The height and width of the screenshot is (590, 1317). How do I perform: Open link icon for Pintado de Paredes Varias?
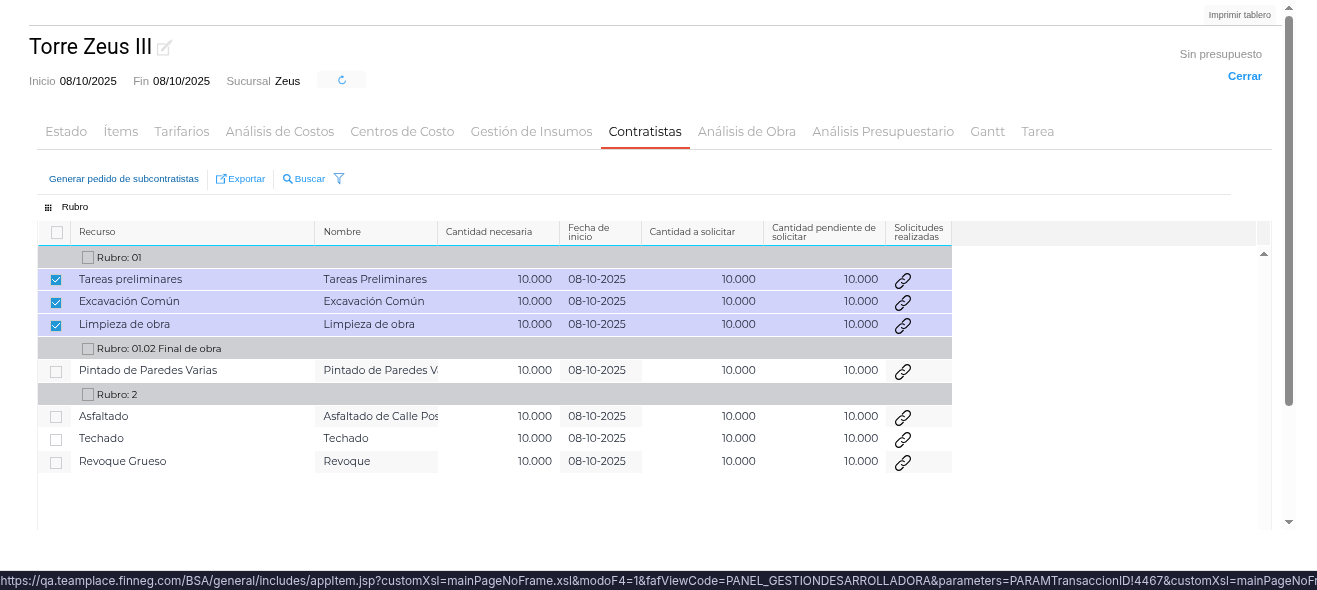(902, 371)
